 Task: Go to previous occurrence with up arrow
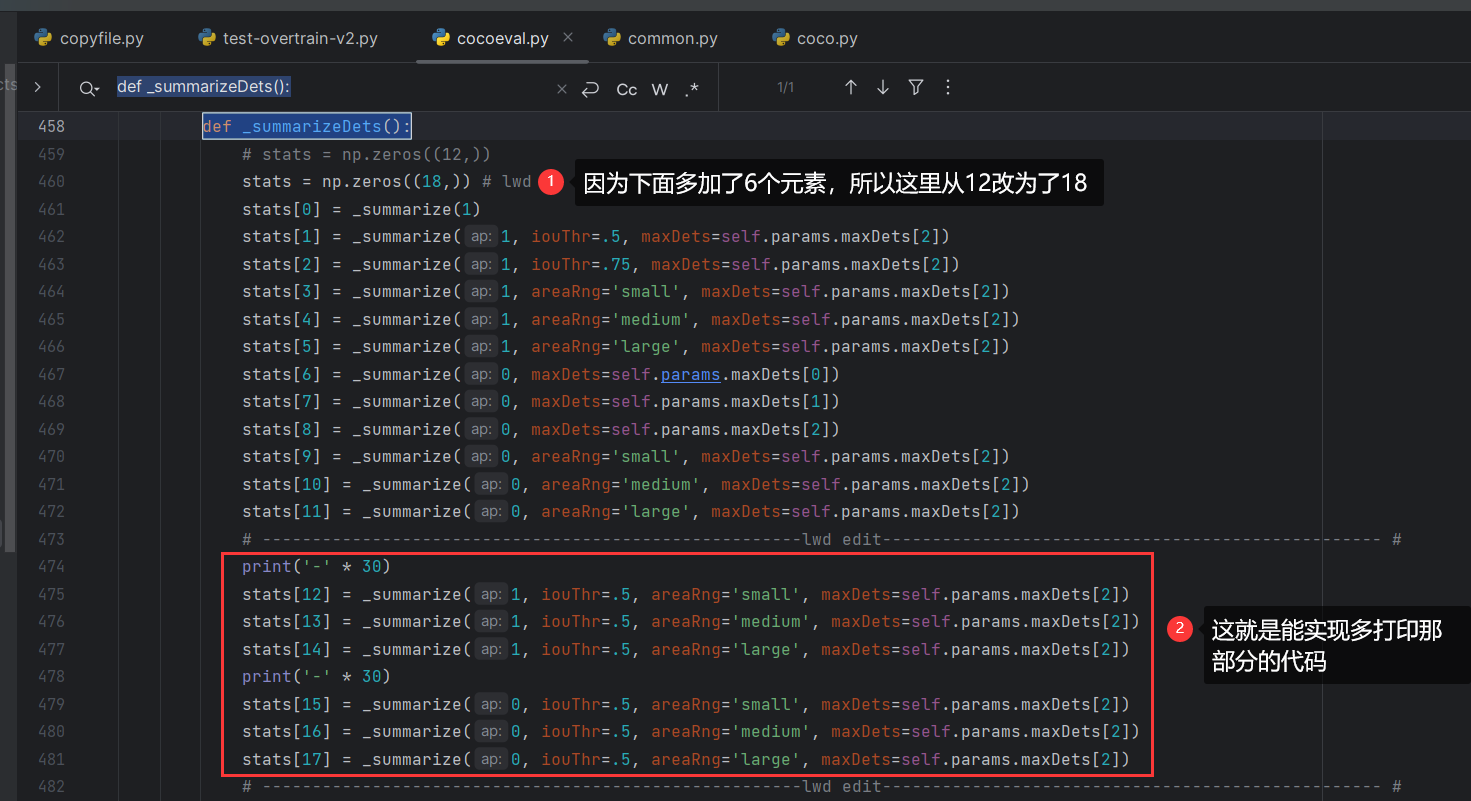pos(851,88)
